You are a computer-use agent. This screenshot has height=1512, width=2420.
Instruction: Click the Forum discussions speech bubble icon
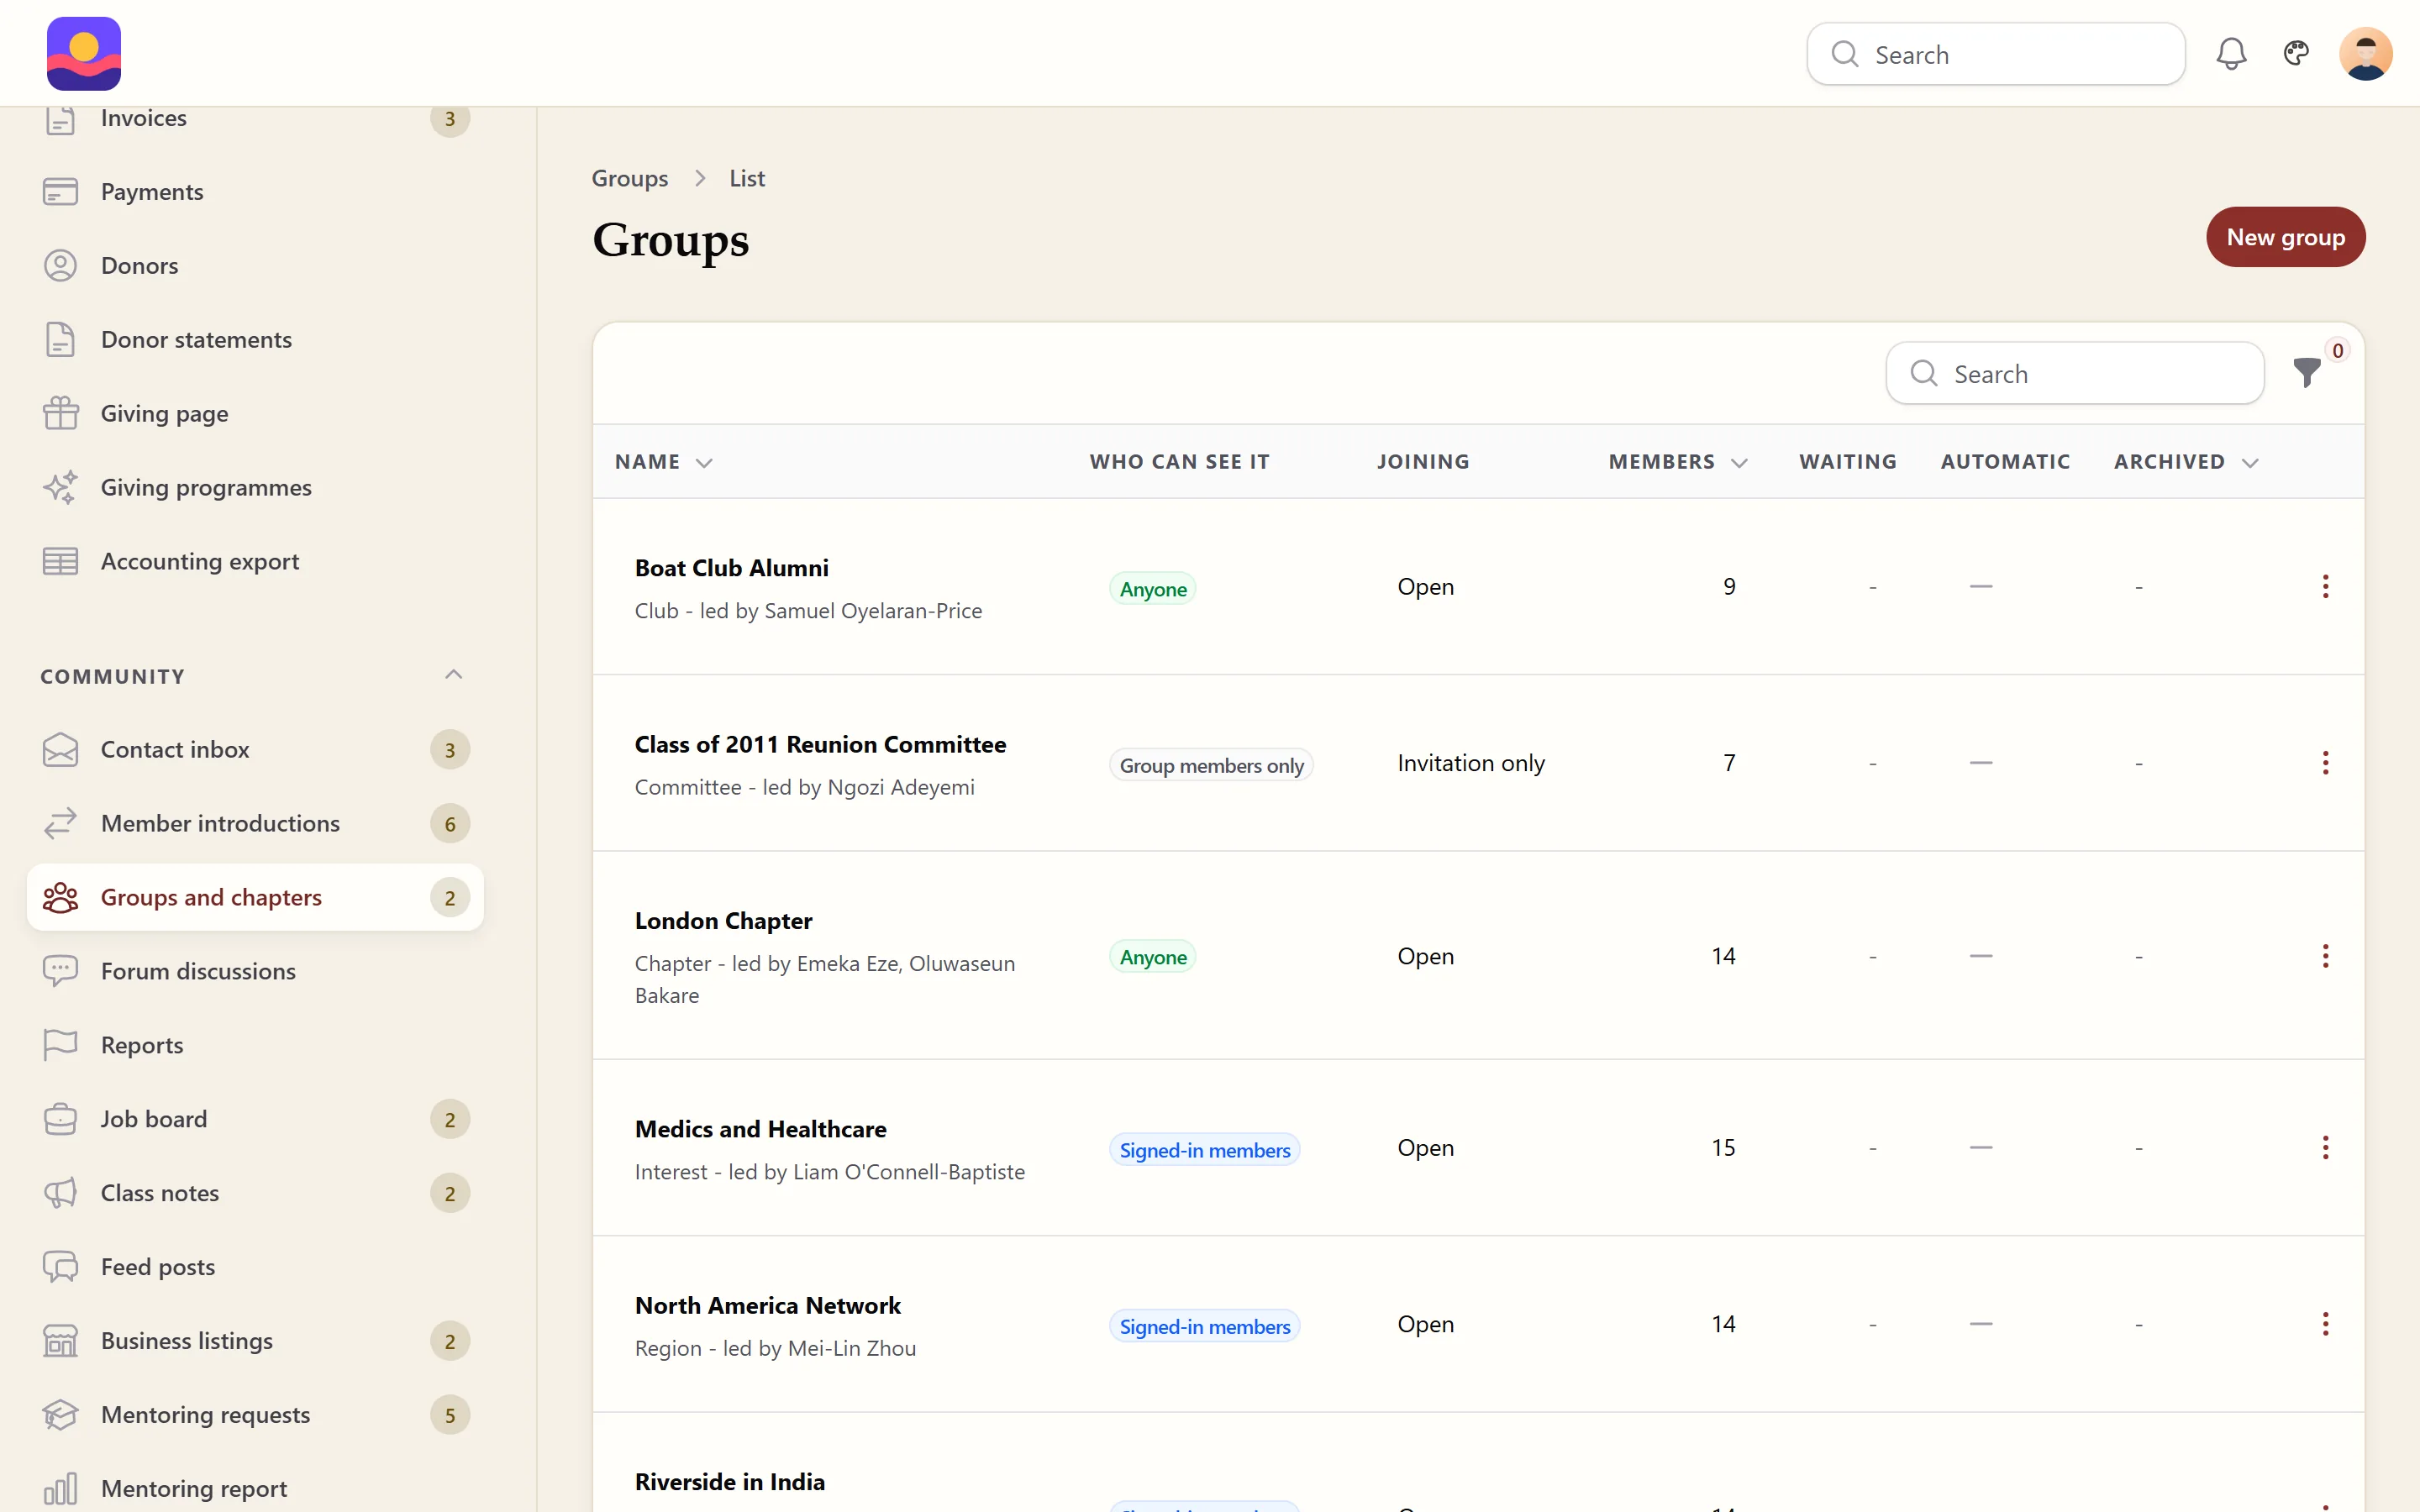[60, 971]
